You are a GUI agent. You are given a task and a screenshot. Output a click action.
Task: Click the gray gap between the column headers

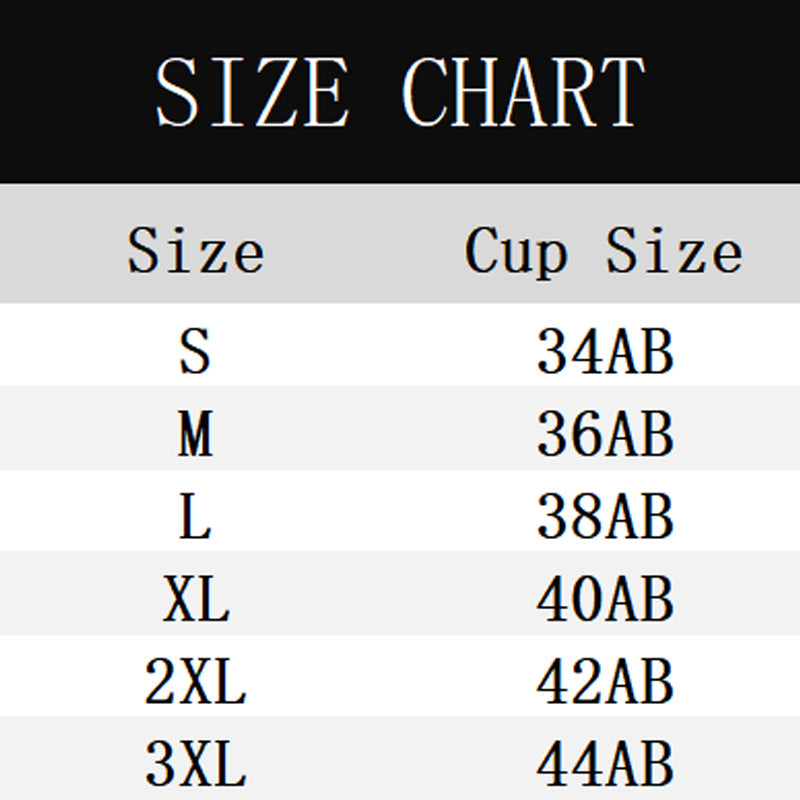(365, 250)
